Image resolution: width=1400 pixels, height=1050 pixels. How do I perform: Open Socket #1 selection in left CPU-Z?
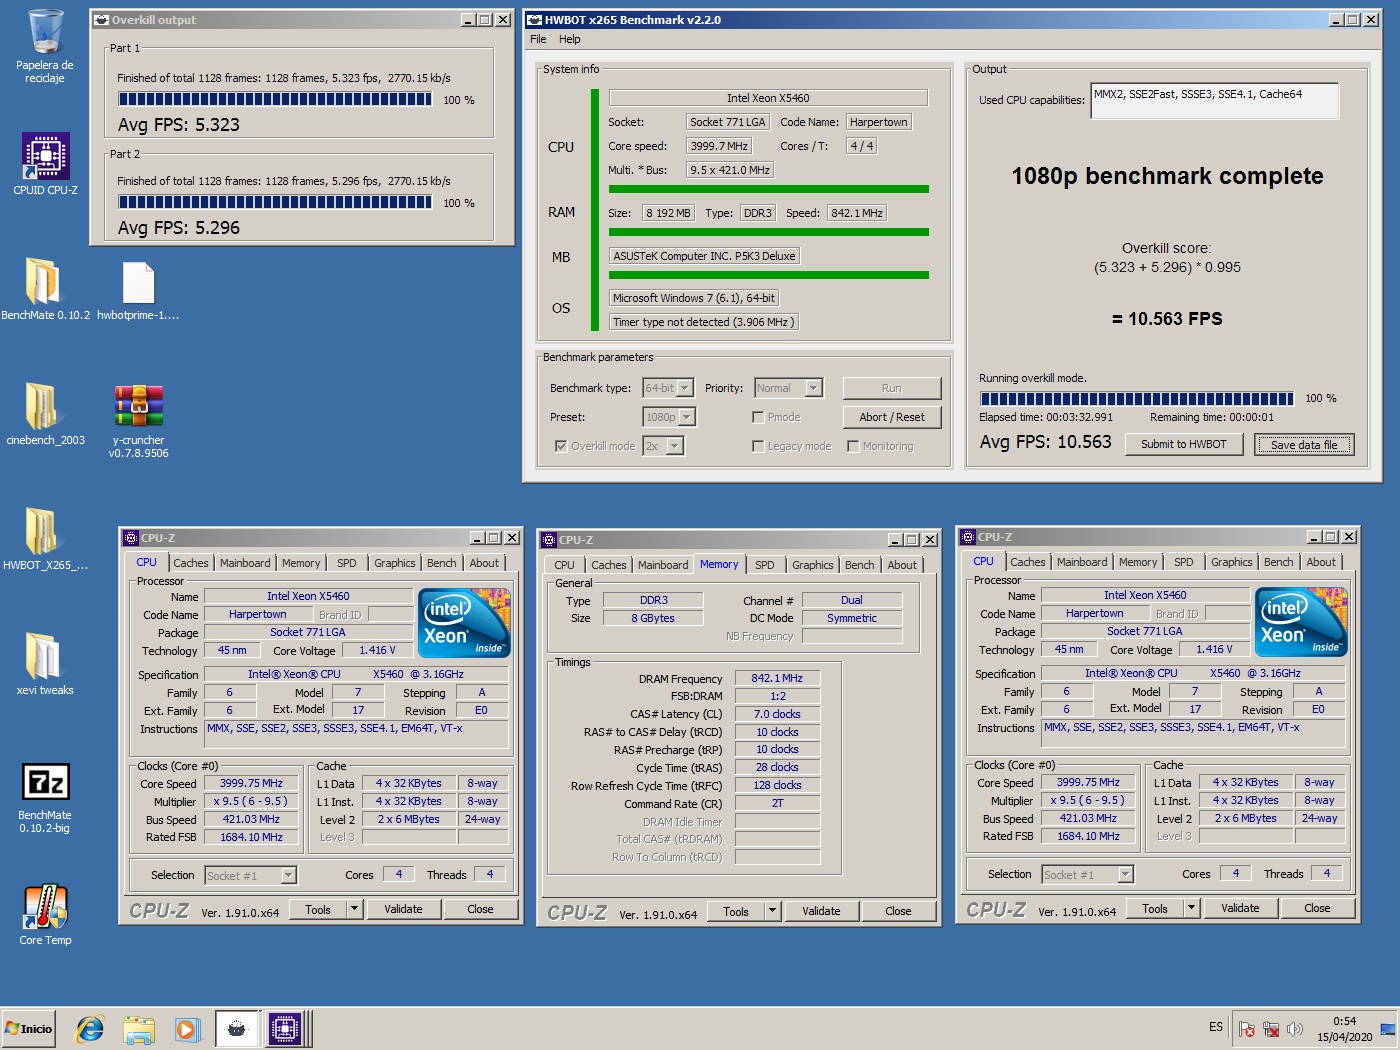point(251,876)
